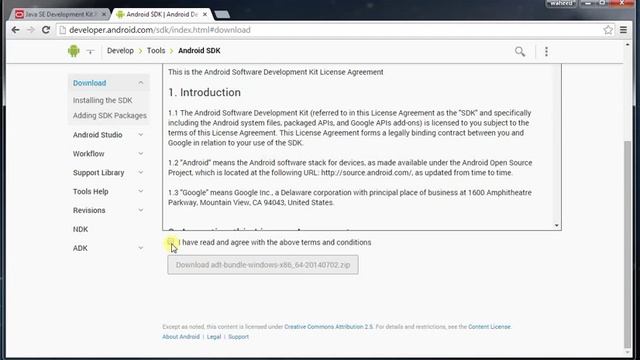Open the NDK sidebar link

coord(80,229)
